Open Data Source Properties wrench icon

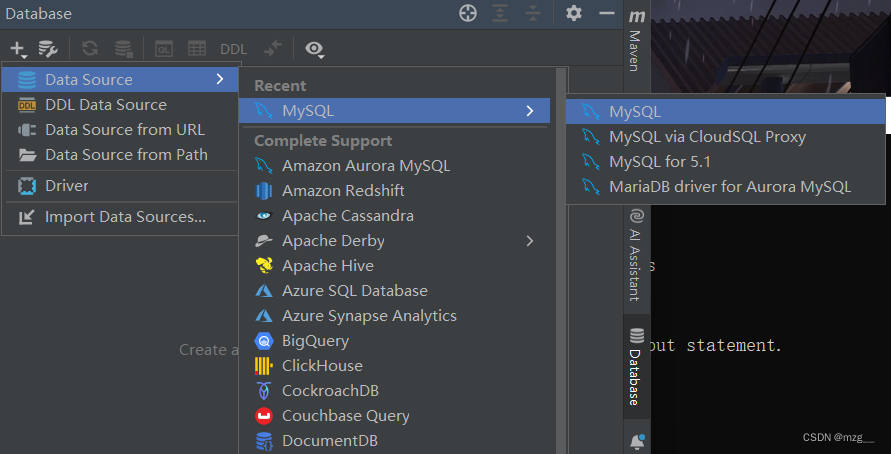48,49
